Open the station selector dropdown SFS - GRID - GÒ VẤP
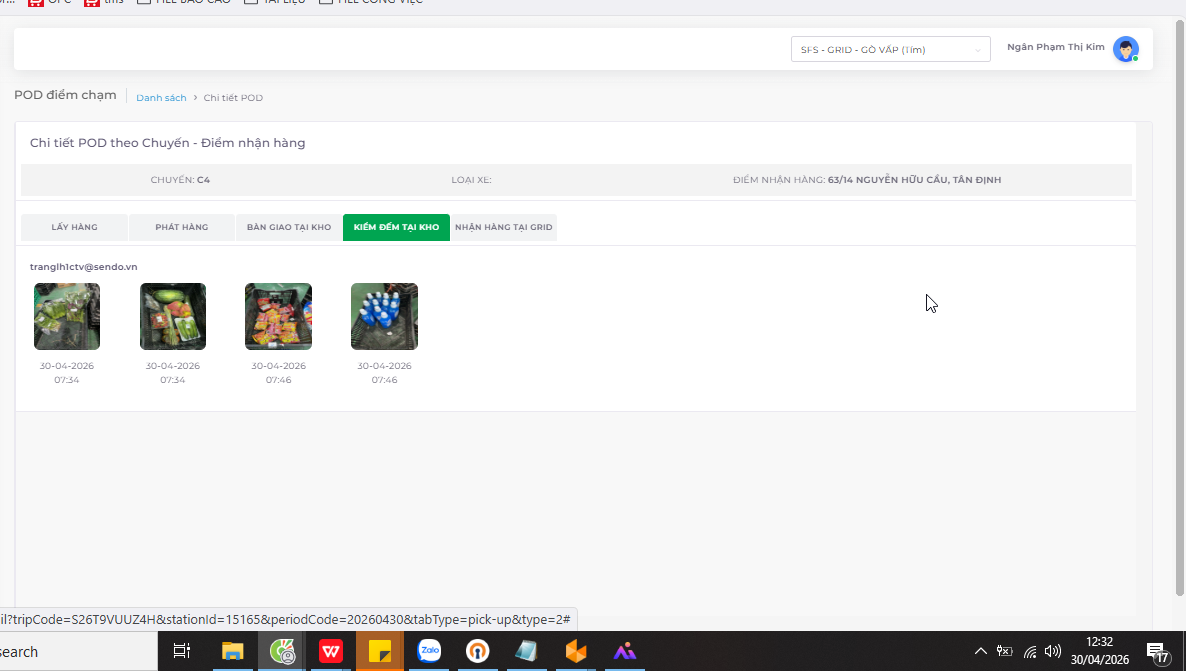Viewport: 1186px width, 671px height. click(x=890, y=49)
